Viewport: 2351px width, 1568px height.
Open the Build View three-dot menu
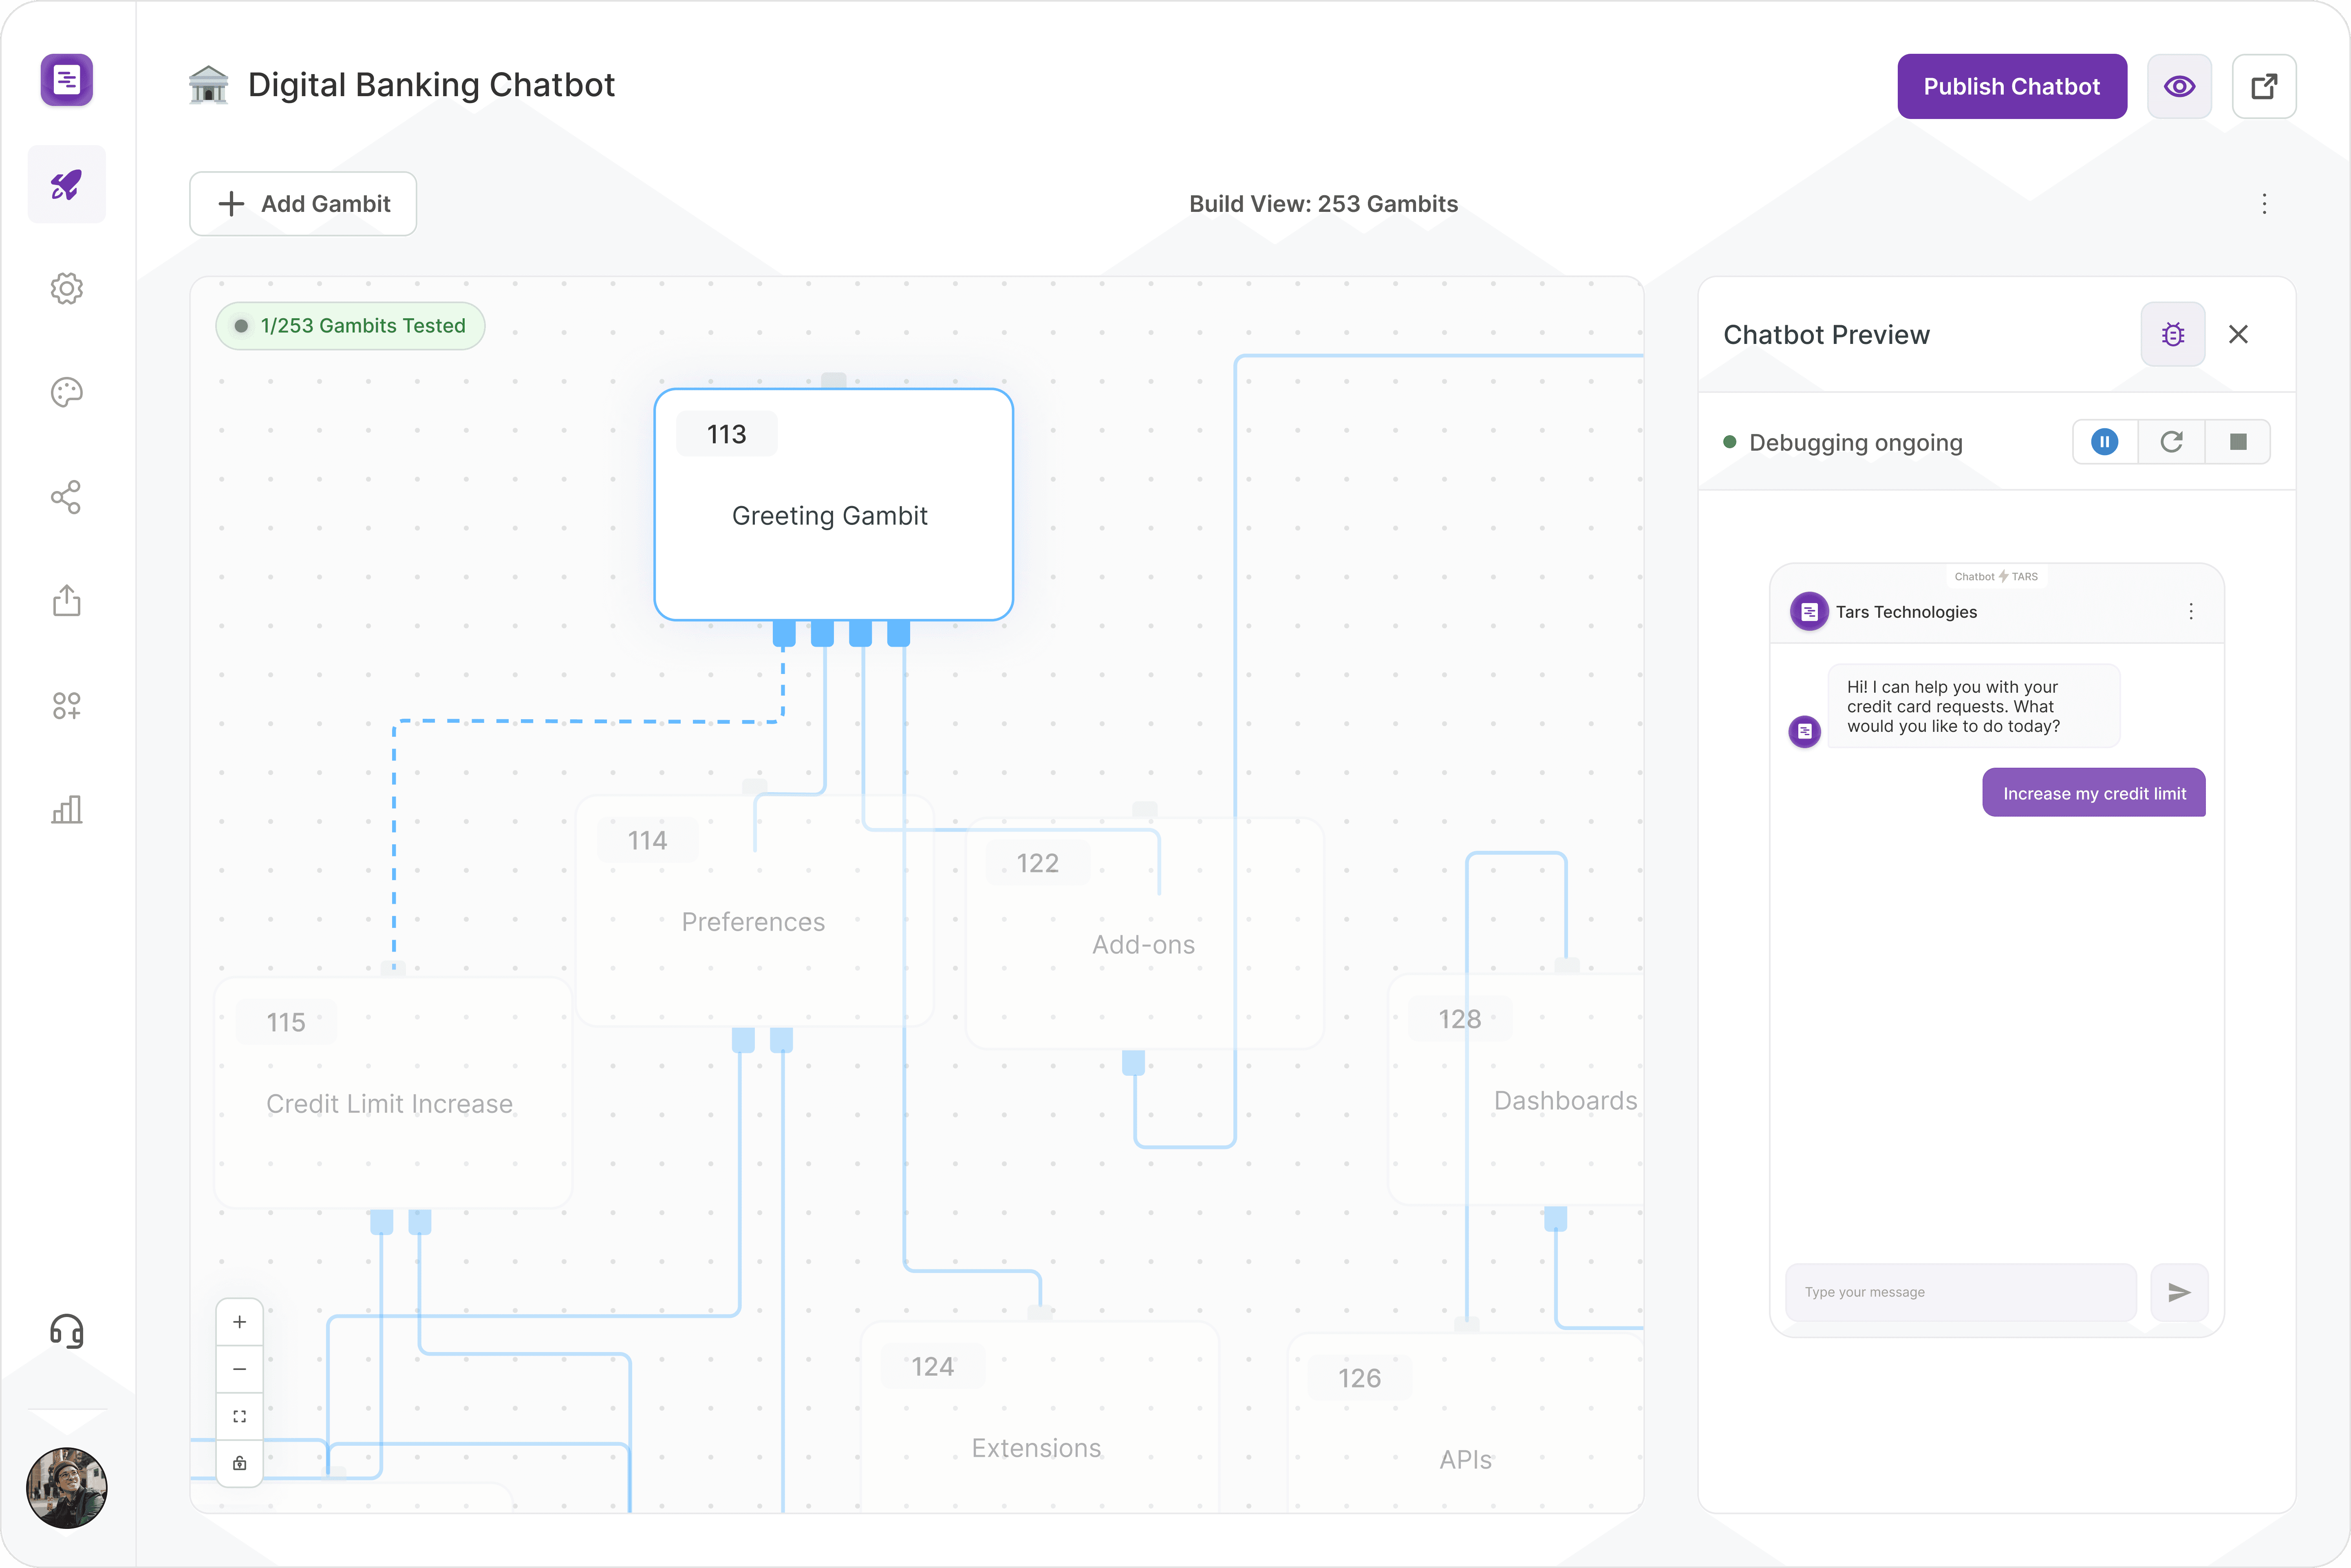[2264, 204]
